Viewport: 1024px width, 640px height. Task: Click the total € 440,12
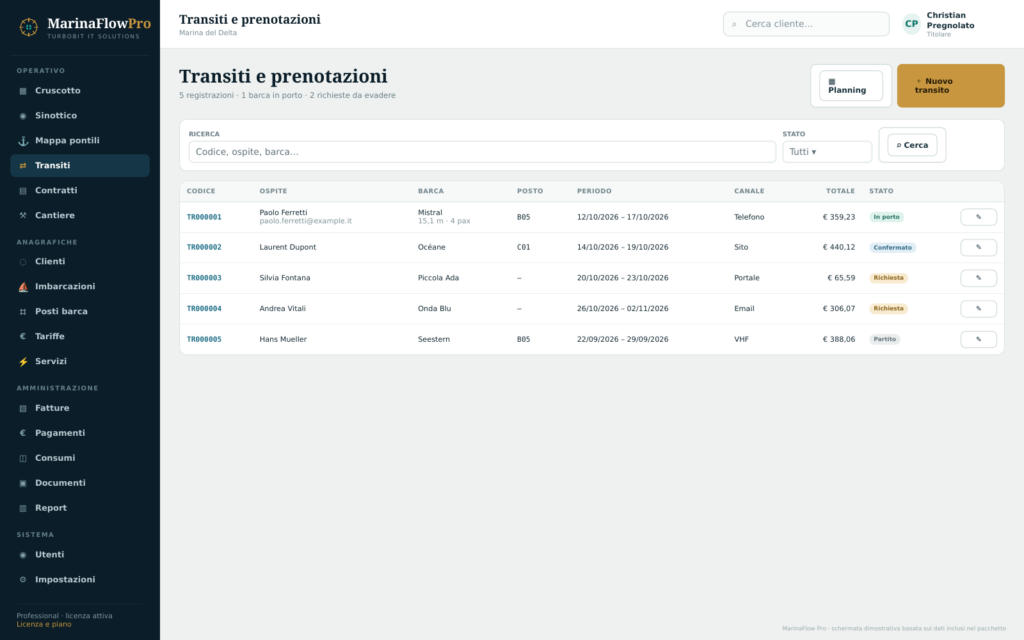[x=839, y=248]
